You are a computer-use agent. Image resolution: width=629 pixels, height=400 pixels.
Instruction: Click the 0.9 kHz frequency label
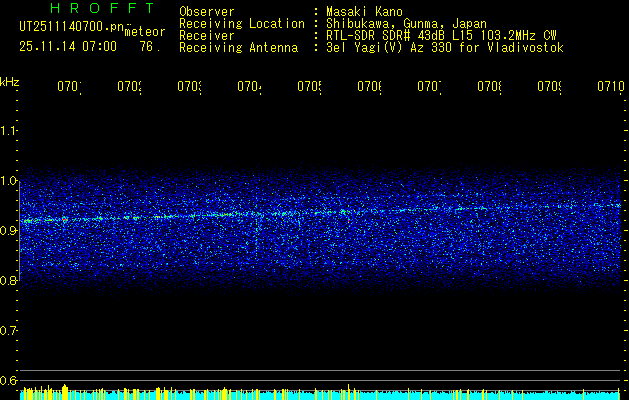pos(8,230)
